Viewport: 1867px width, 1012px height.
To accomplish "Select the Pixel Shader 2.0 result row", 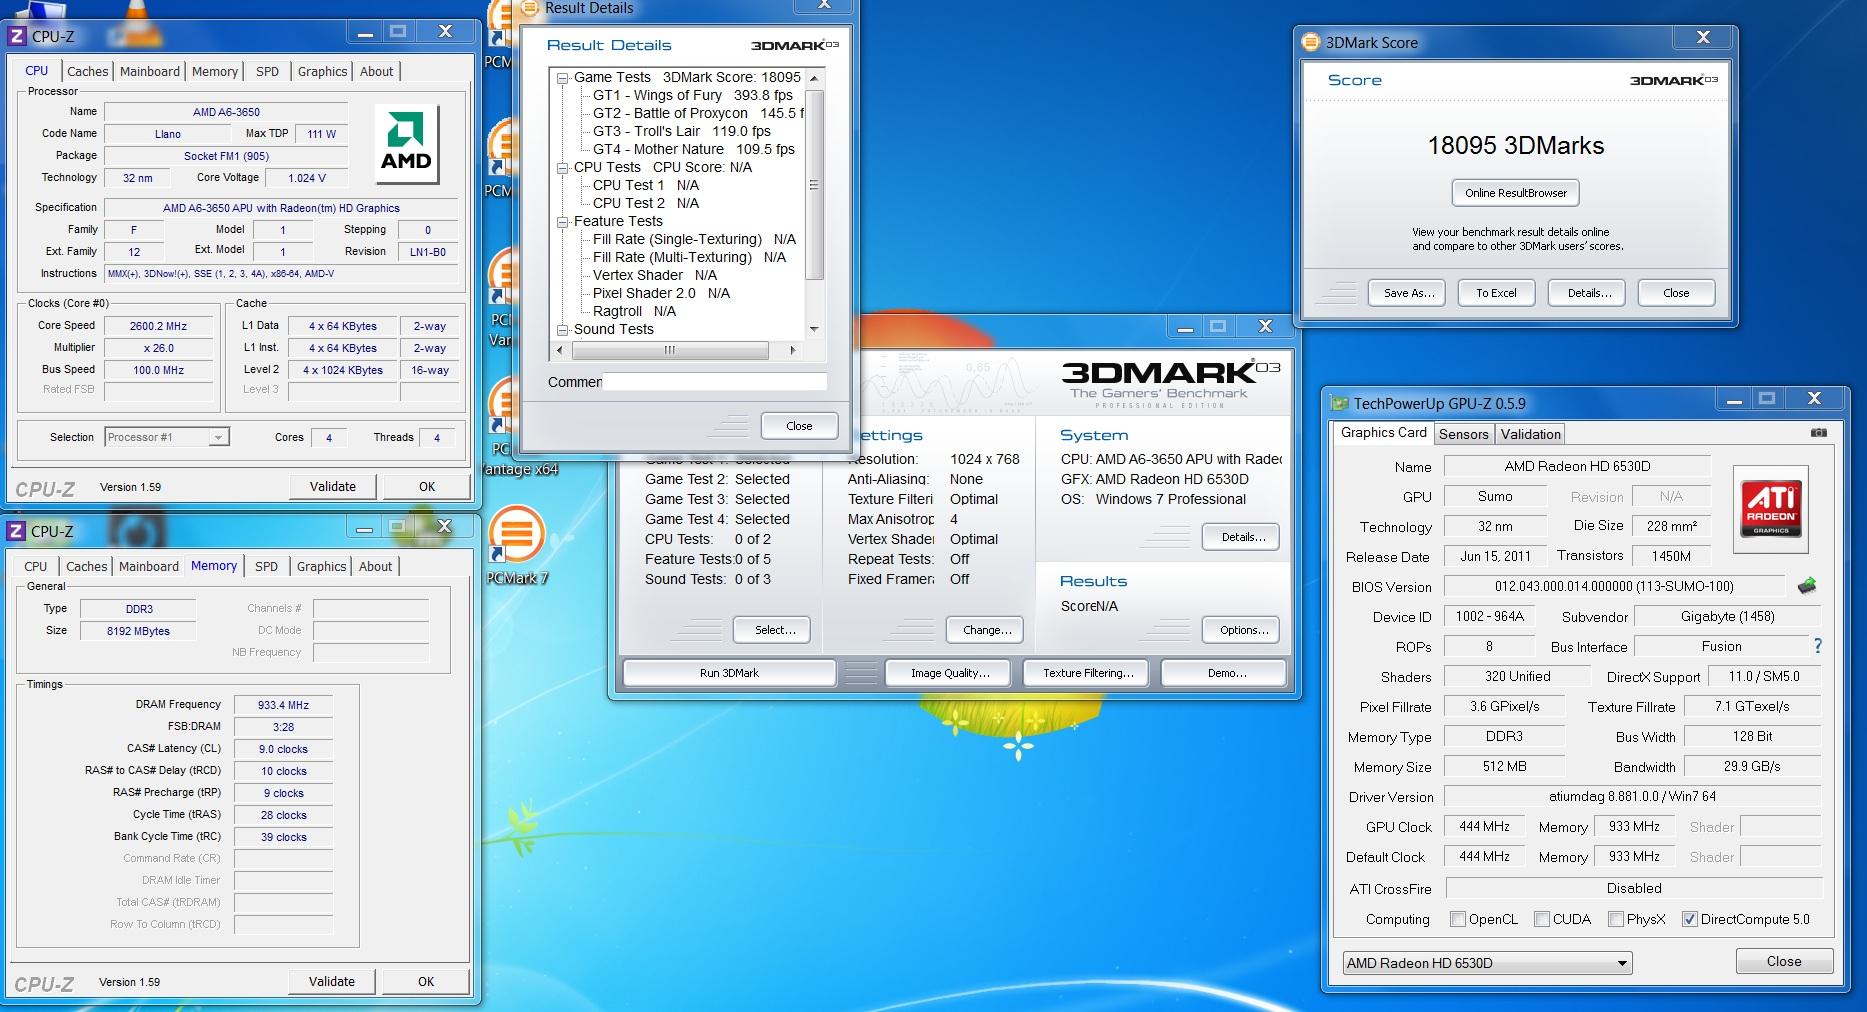I will coord(661,294).
